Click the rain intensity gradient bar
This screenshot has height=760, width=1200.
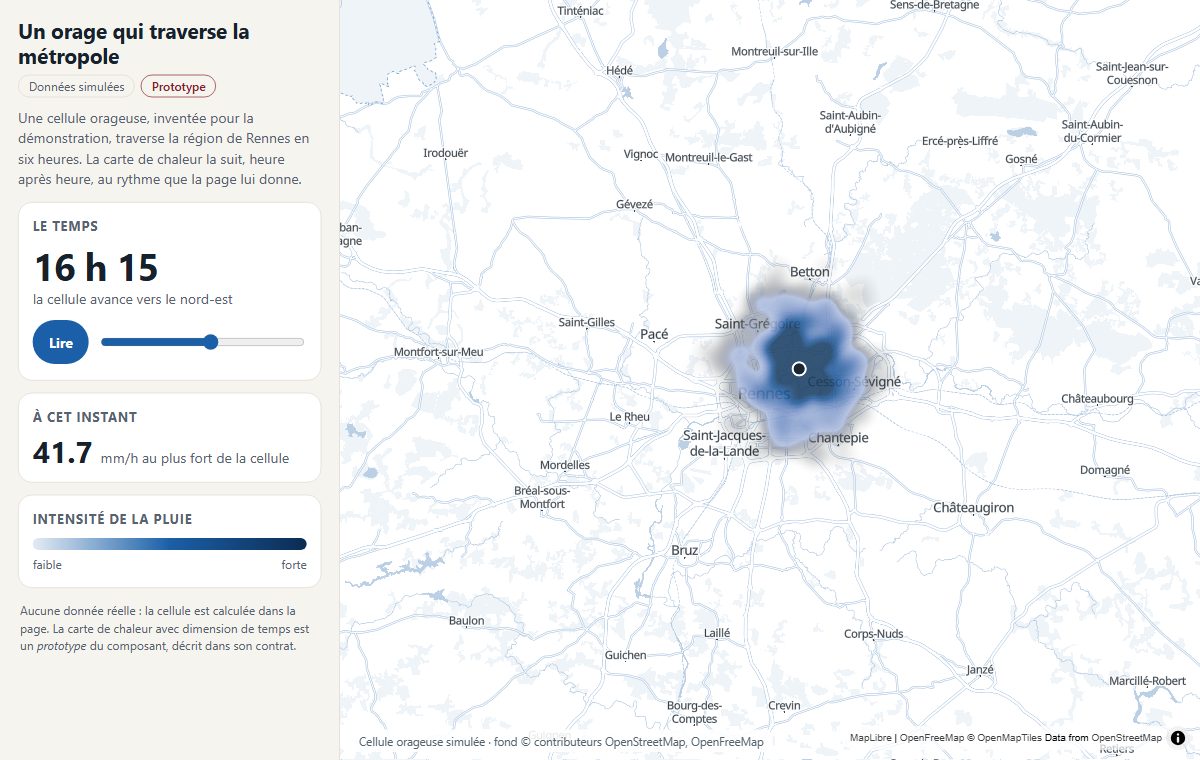coord(170,544)
